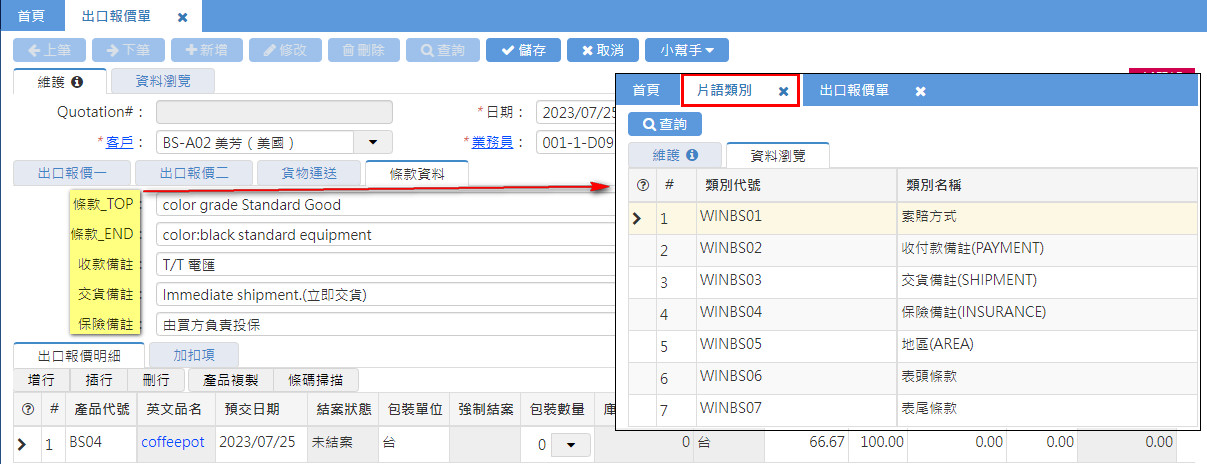The height and width of the screenshot is (464, 1207).
Task: Switch to the 加扣項 tab
Action: click(x=193, y=354)
